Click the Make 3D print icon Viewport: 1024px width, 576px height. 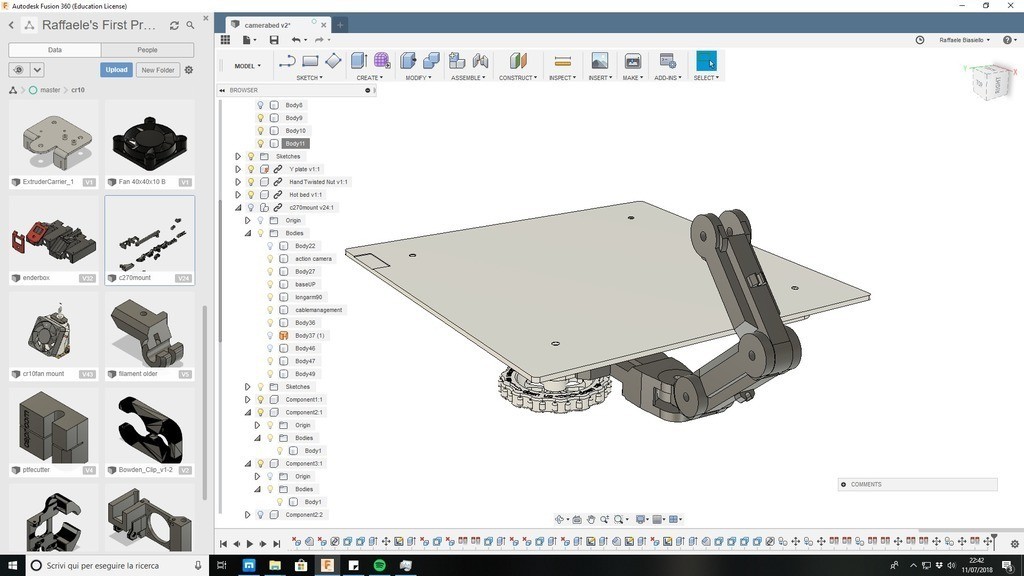coord(632,62)
